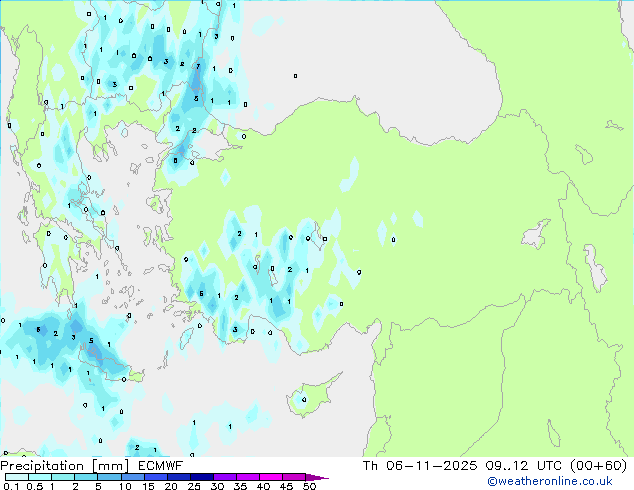The height and width of the screenshot is (490, 634).
Task: Click the '7' precipitation value on the map
Action: [198, 66]
